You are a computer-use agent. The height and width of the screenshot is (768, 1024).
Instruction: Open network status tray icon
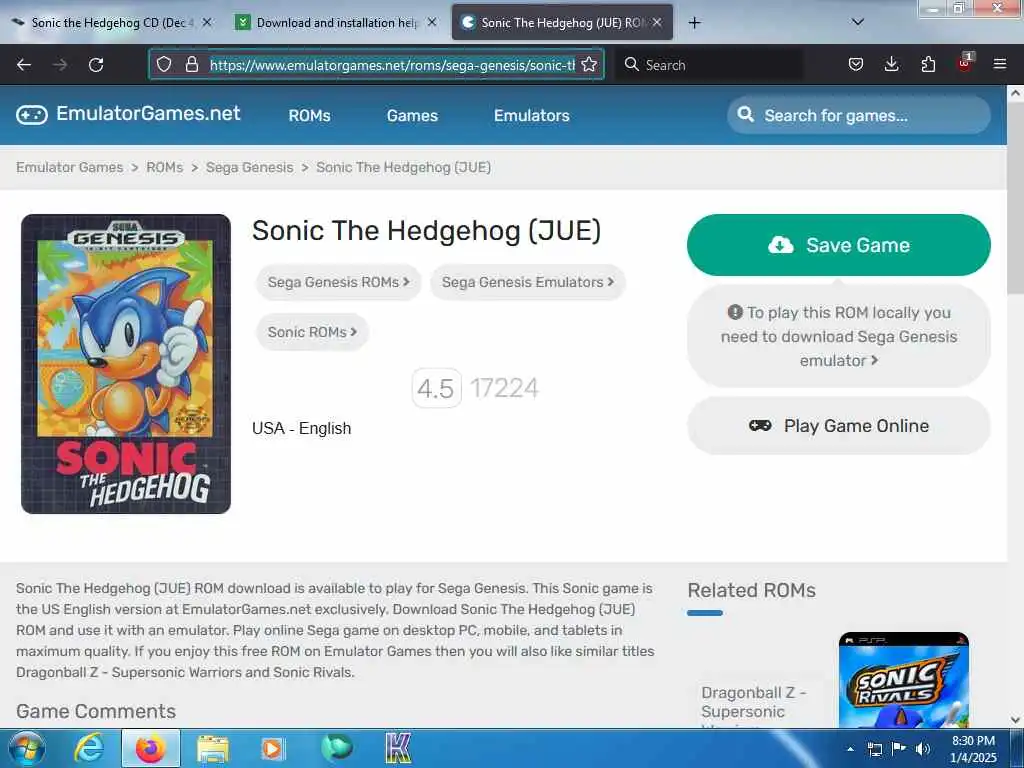(874, 749)
